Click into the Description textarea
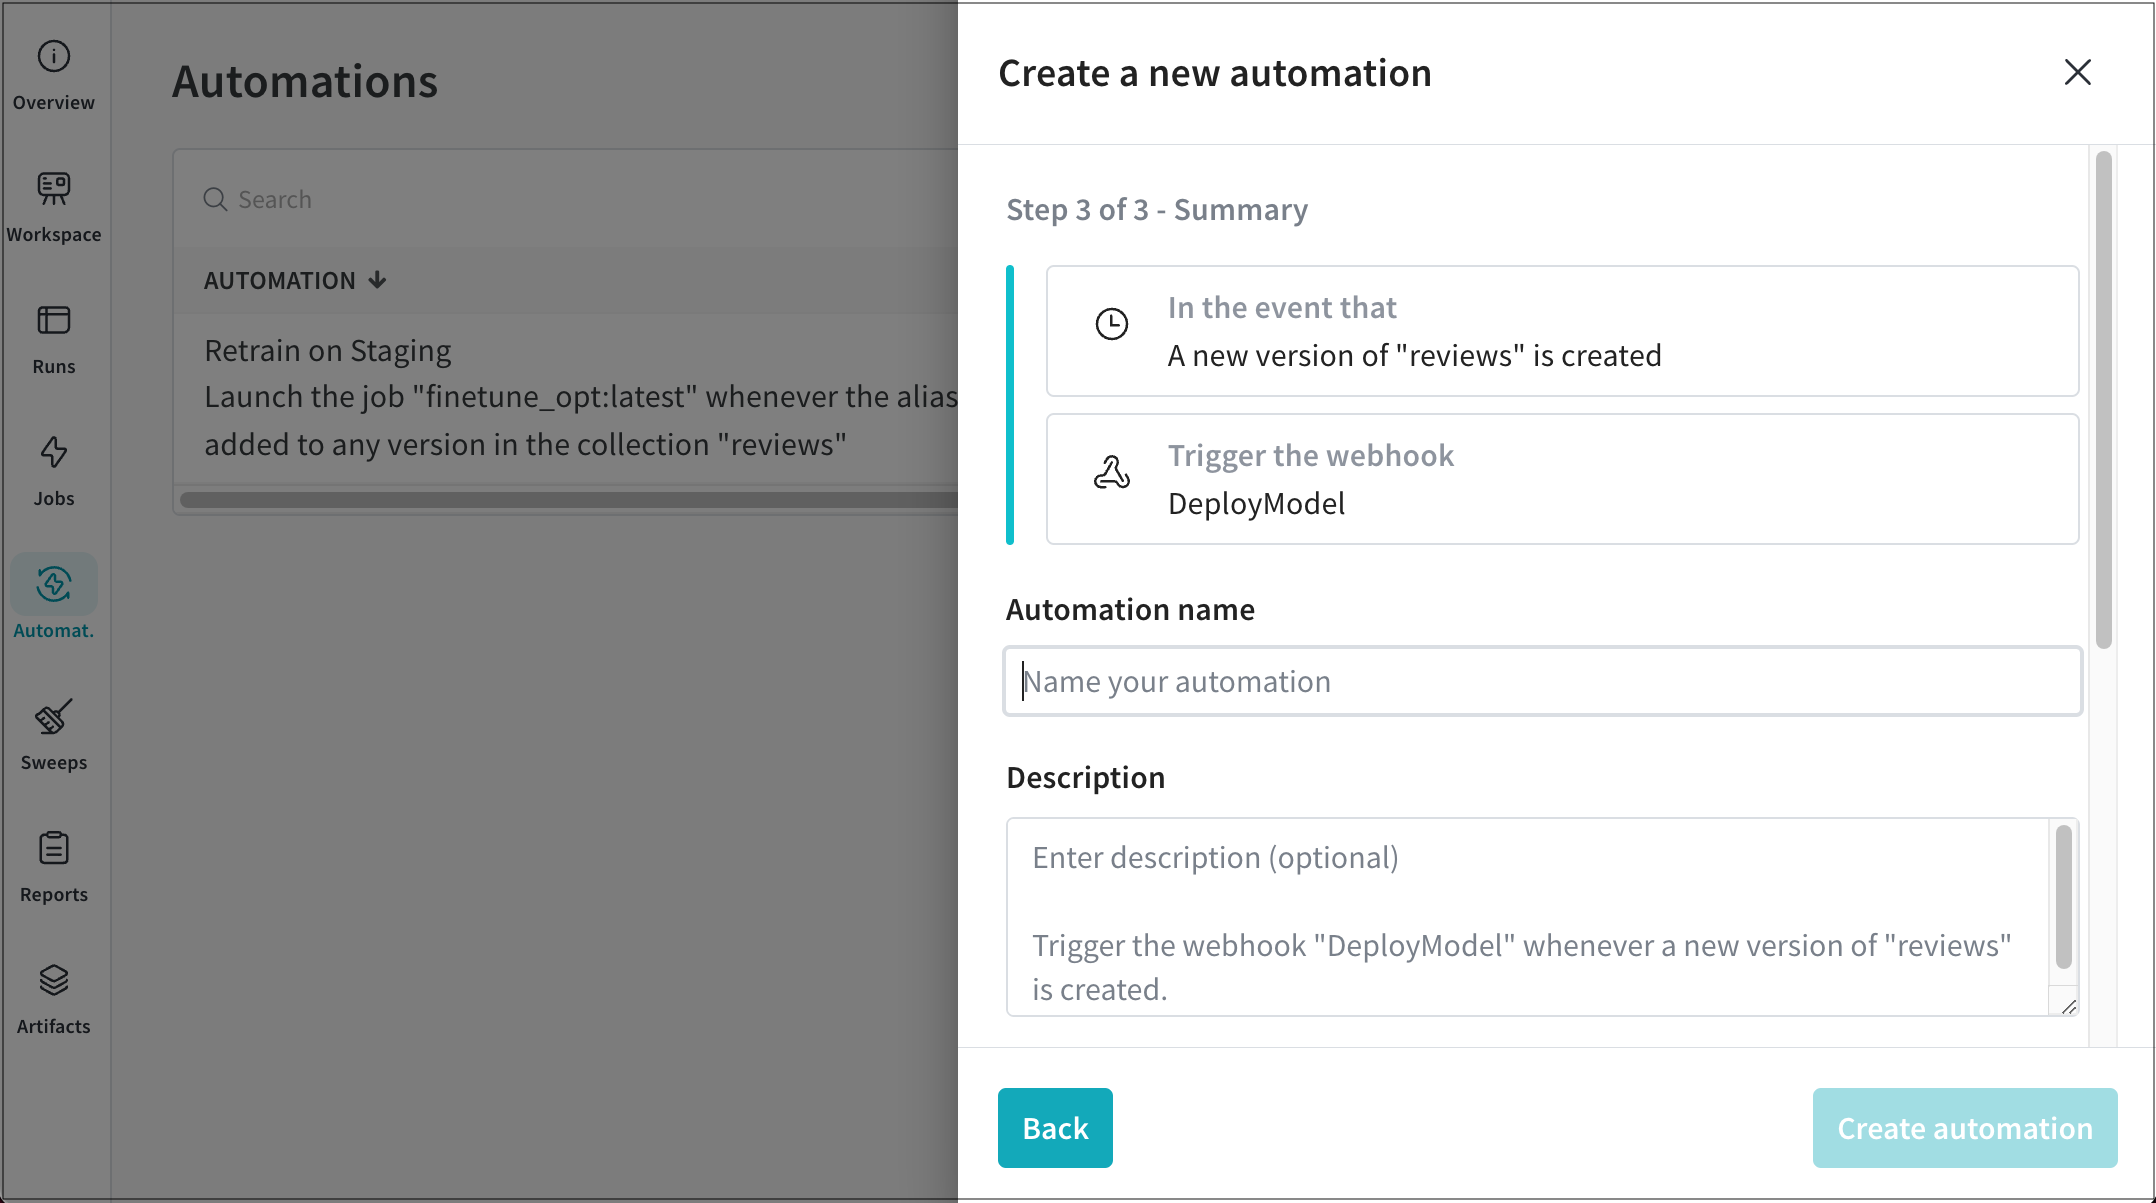 pyautogui.click(x=1527, y=915)
